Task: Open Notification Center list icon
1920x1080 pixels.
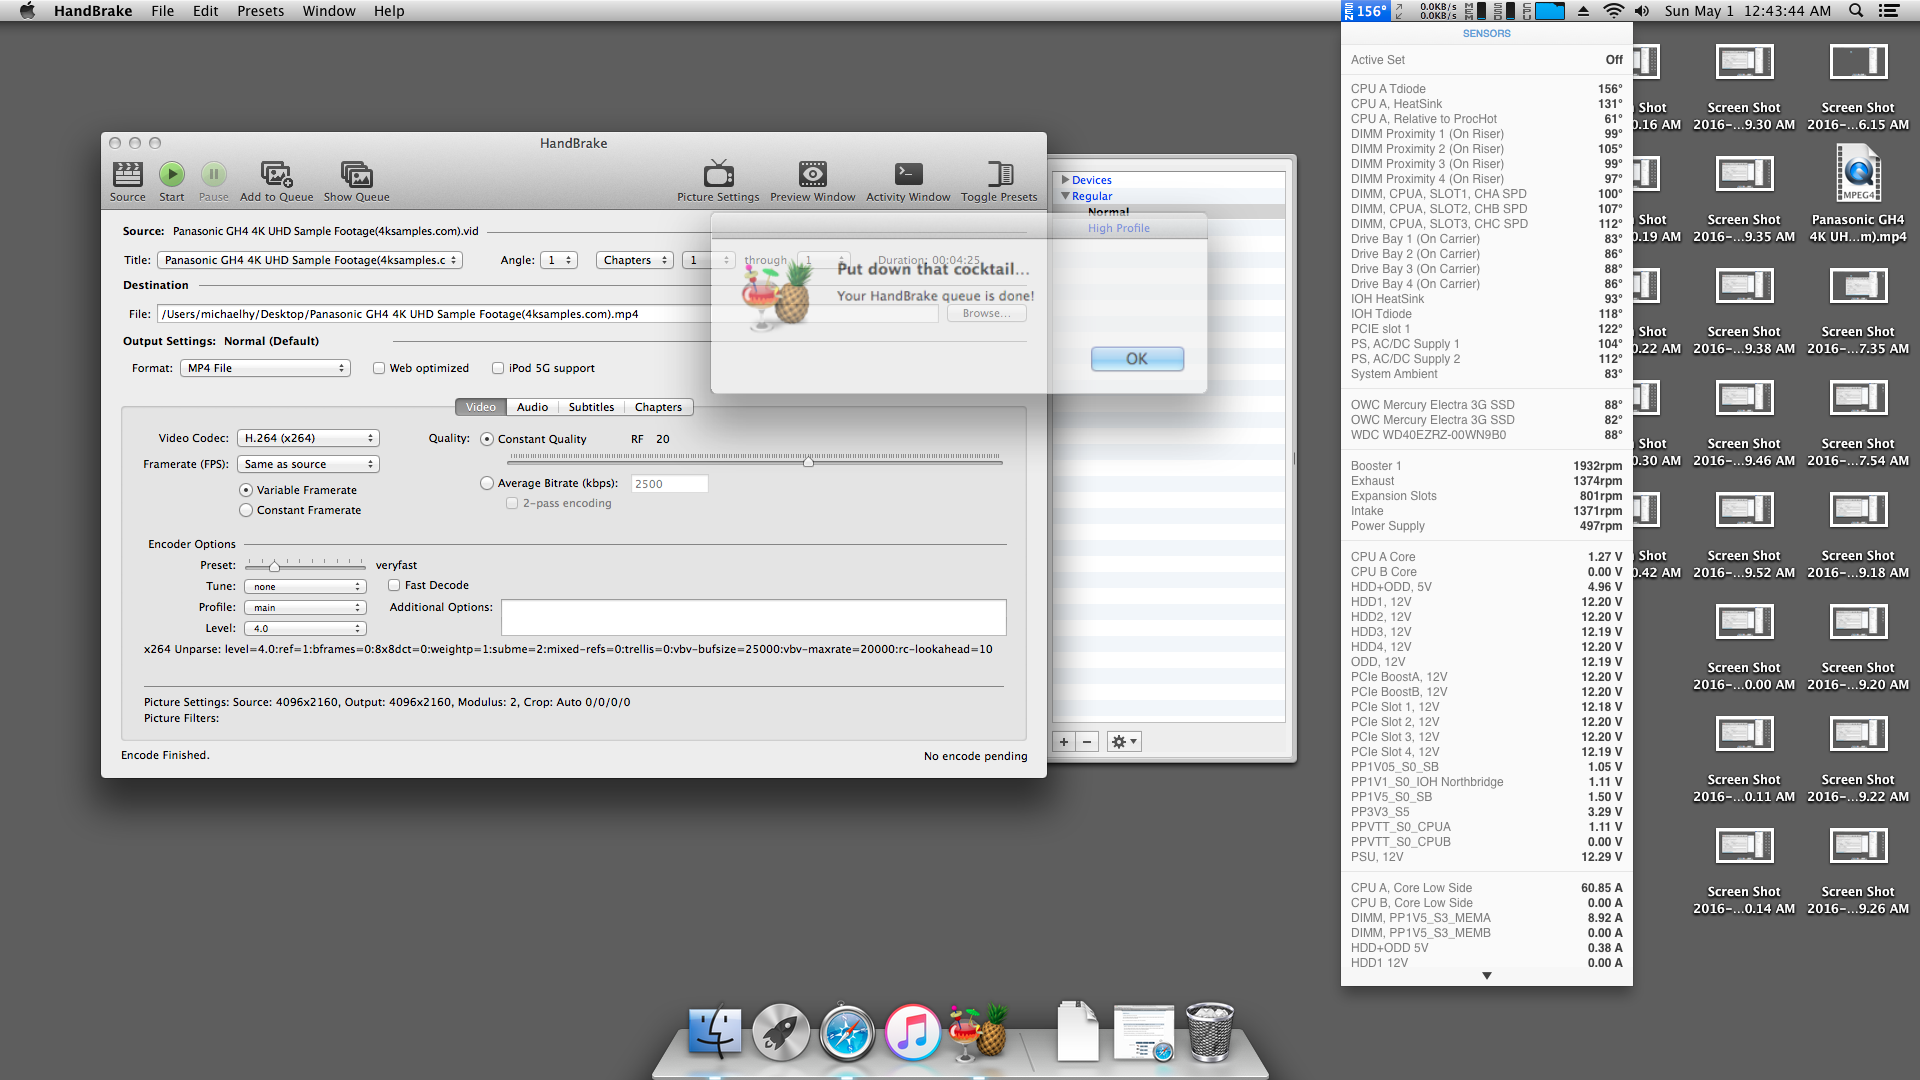Action: pyautogui.click(x=1889, y=11)
